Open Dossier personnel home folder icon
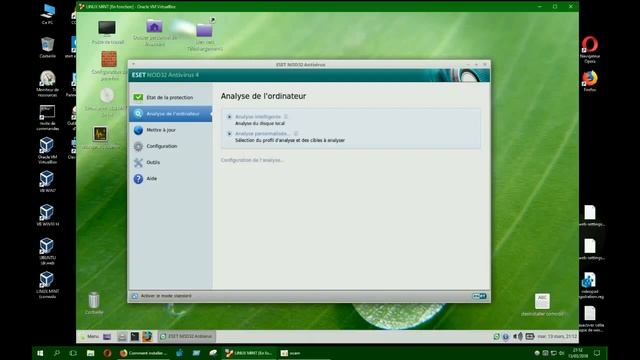Viewport: 640px width, 360px height. pos(155,33)
